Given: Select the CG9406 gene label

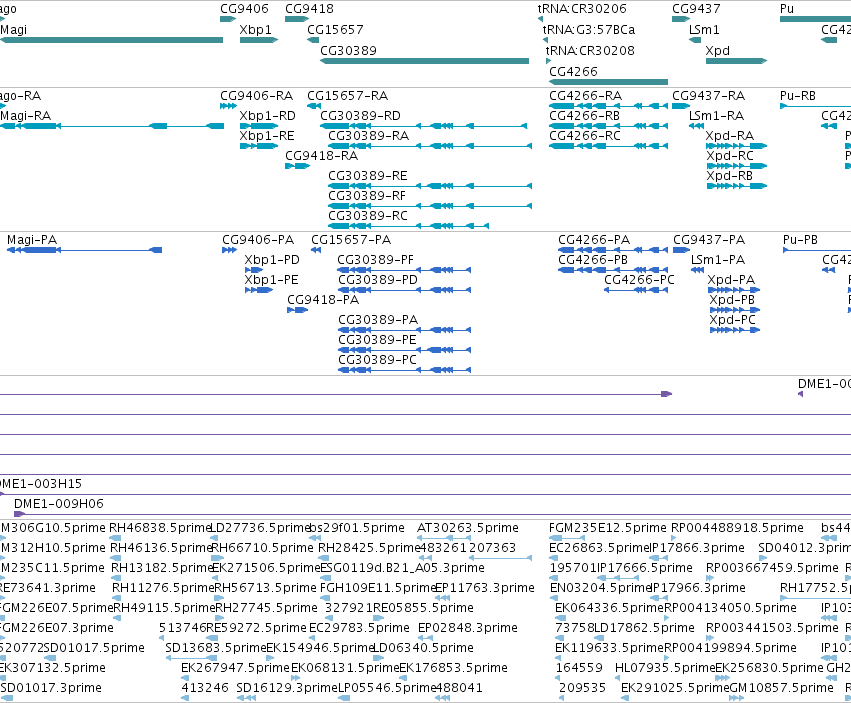Looking at the screenshot, I should pyautogui.click(x=244, y=9).
